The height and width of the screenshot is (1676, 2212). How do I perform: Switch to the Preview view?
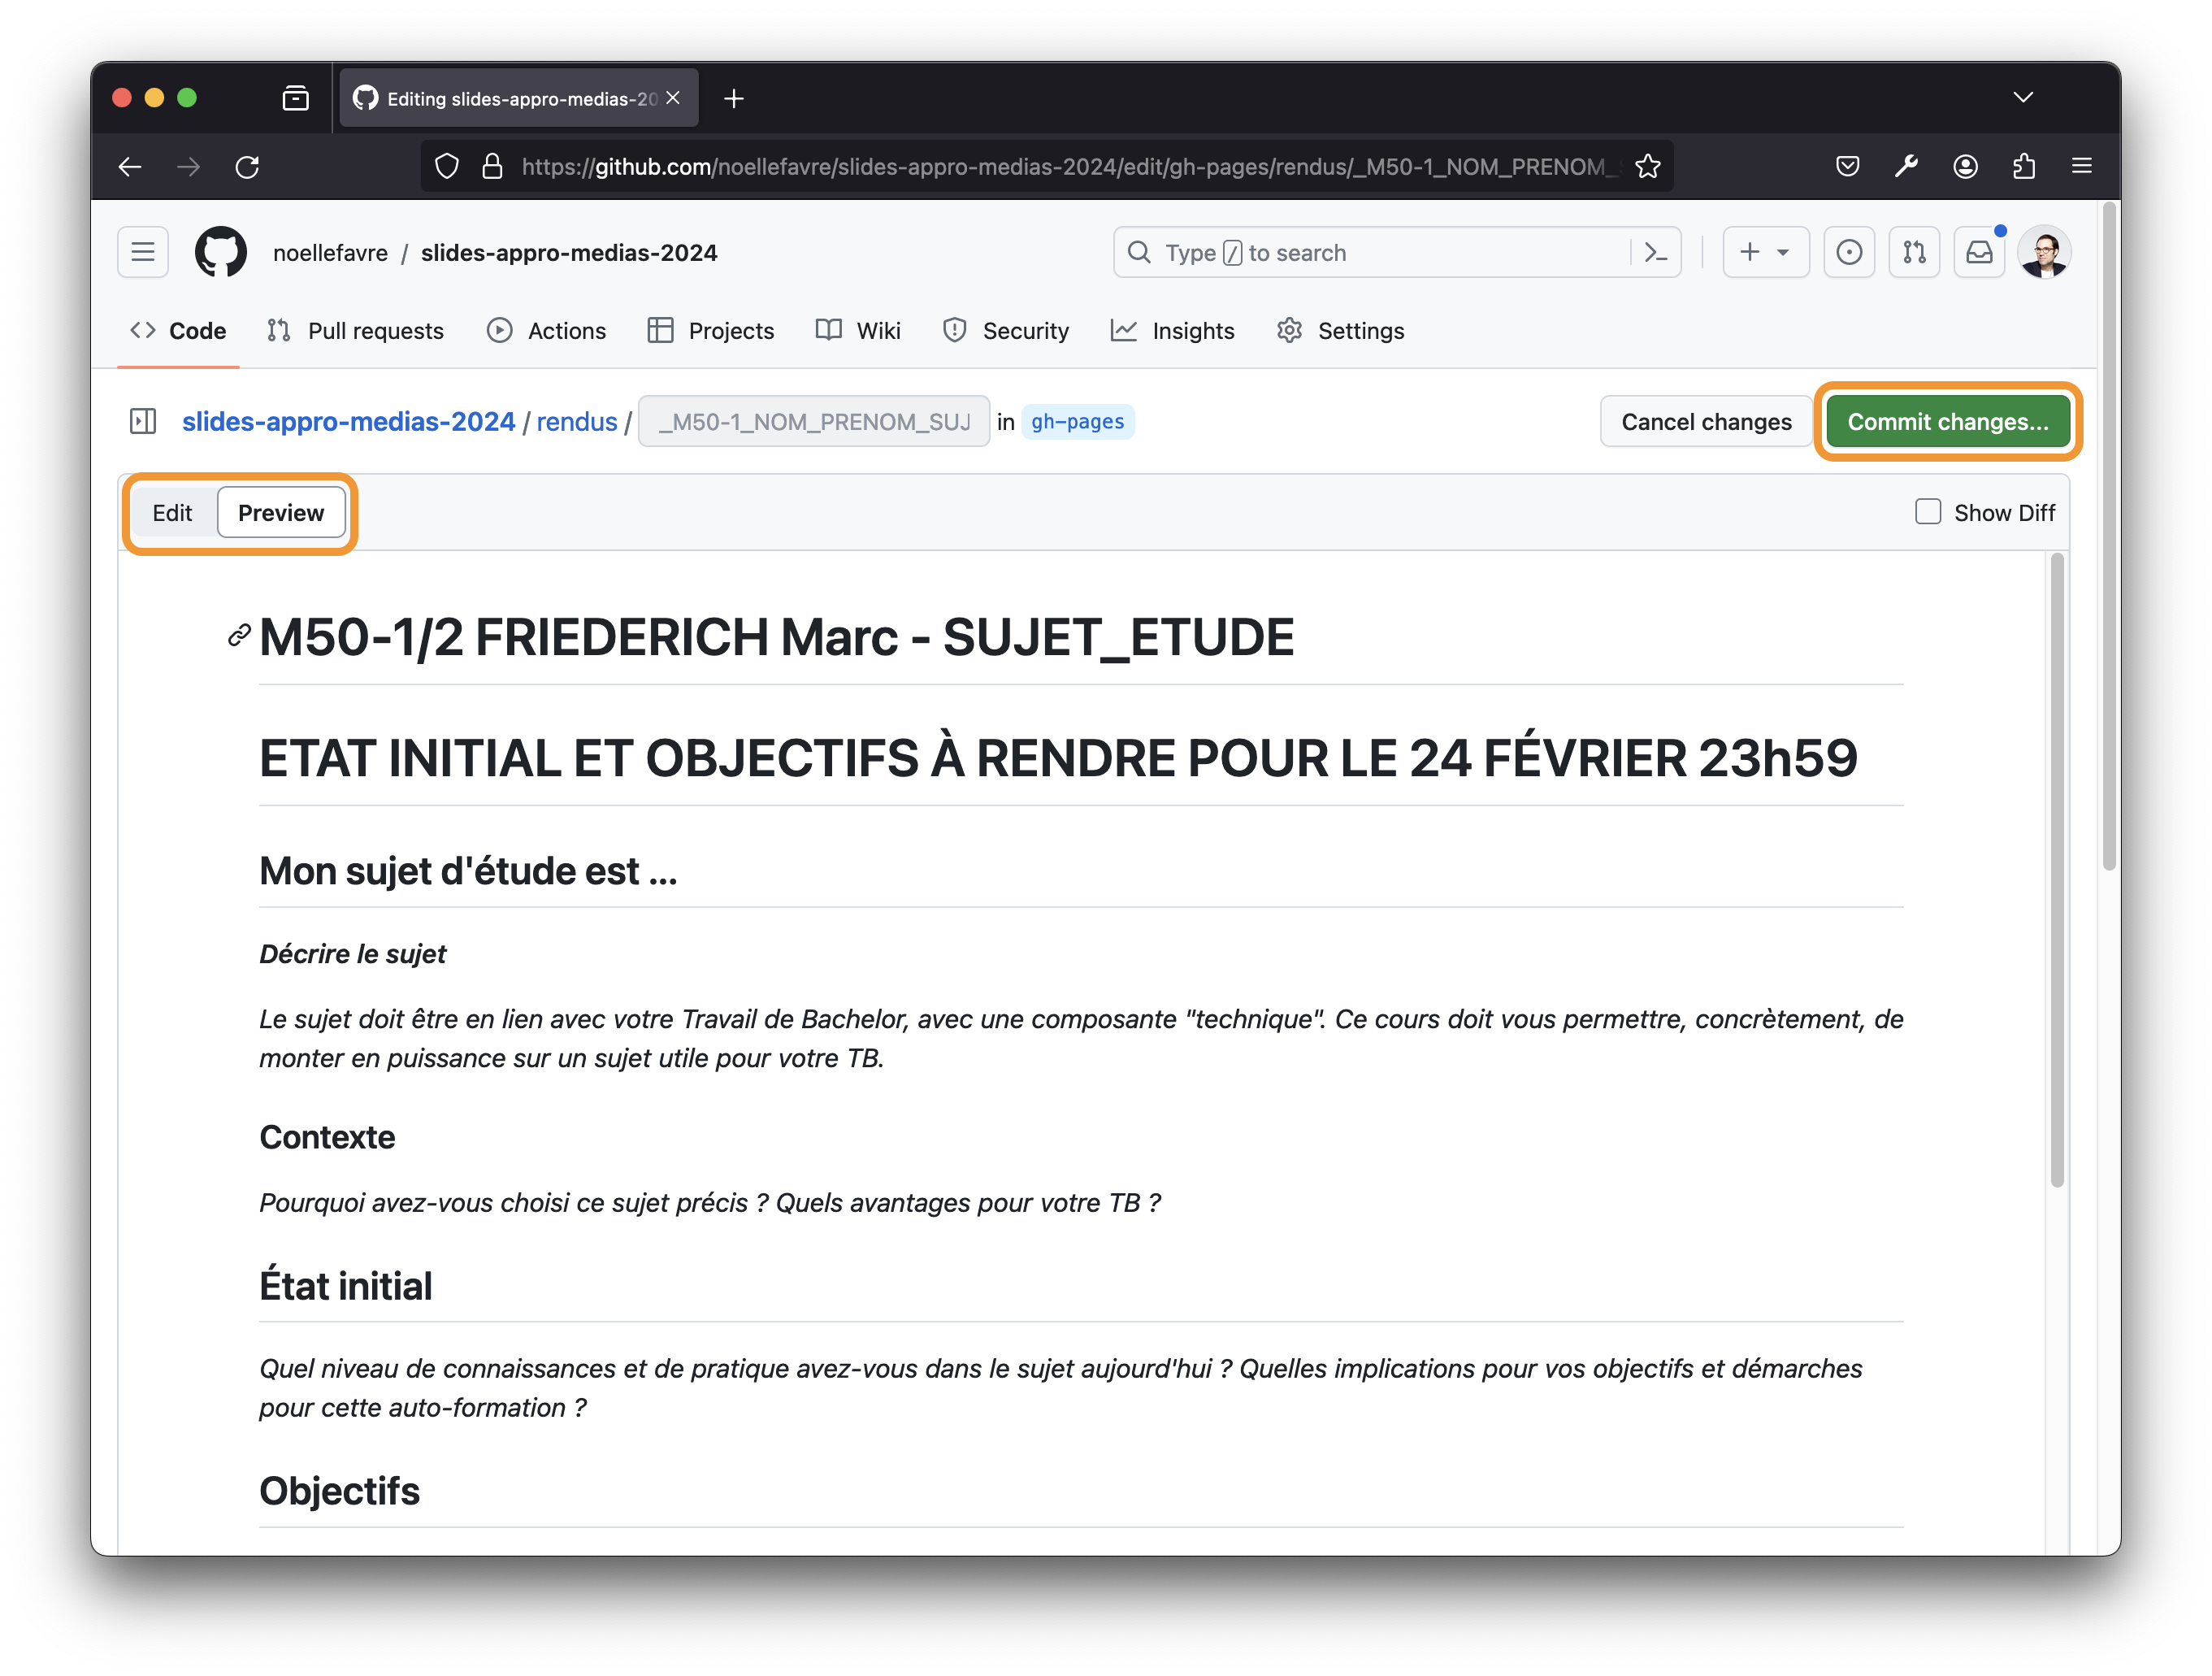(x=281, y=513)
